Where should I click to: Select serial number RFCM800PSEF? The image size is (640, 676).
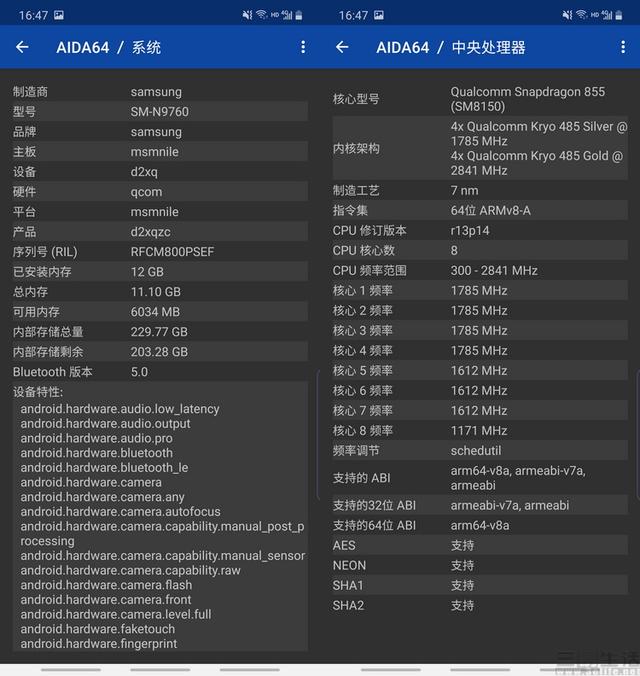tap(173, 252)
